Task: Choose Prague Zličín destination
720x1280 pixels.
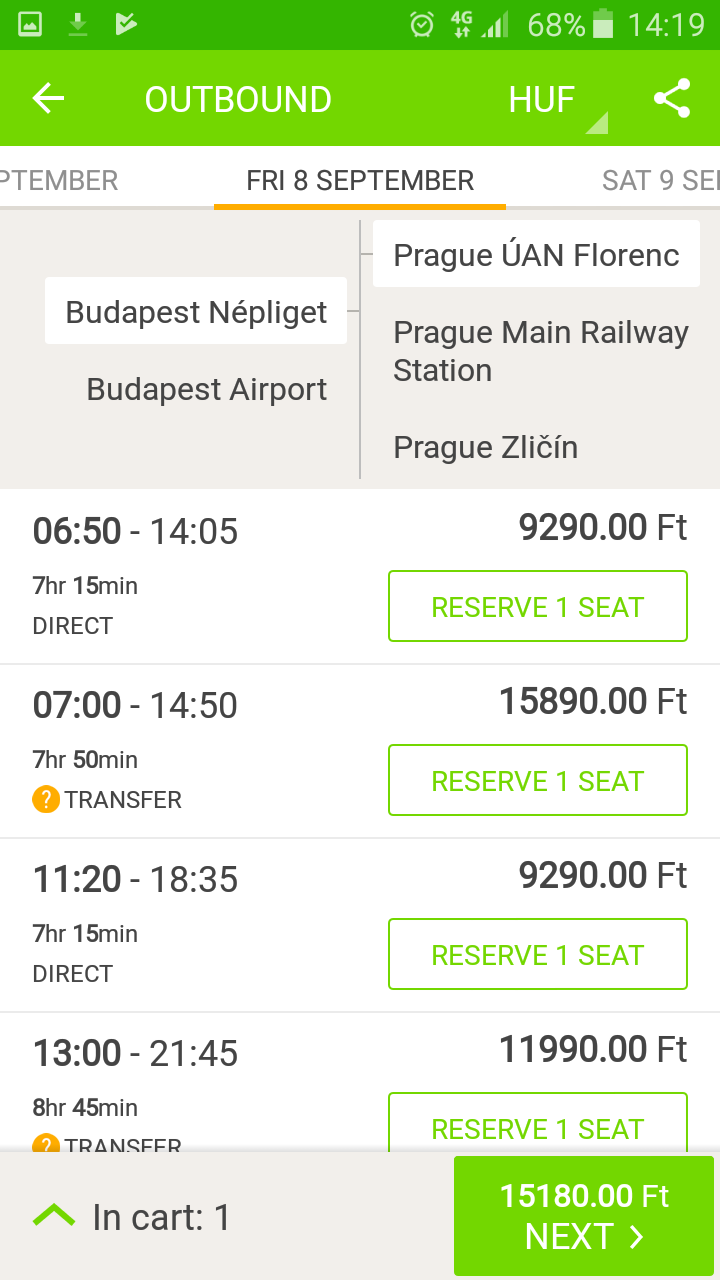Action: (x=485, y=447)
